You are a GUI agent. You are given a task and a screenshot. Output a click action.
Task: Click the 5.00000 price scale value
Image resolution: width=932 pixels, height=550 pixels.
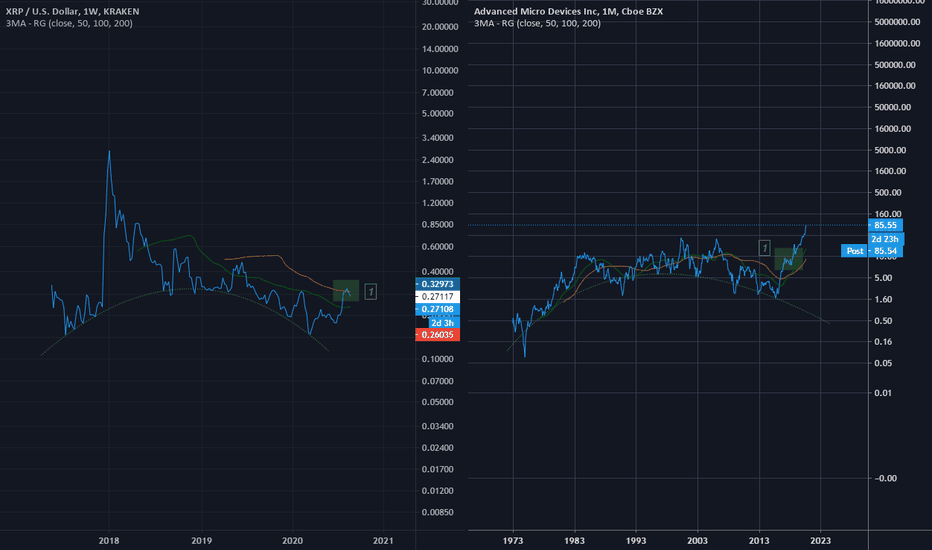click(x=438, y=114)
